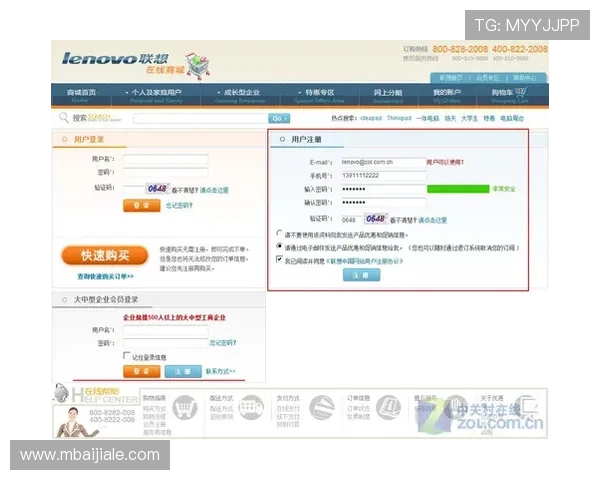This screenshot has height=480, width=600.
Task: Click the headset icon of 在线帮助 Help Center
Action: pyautogui.click(x=61, y=393)
